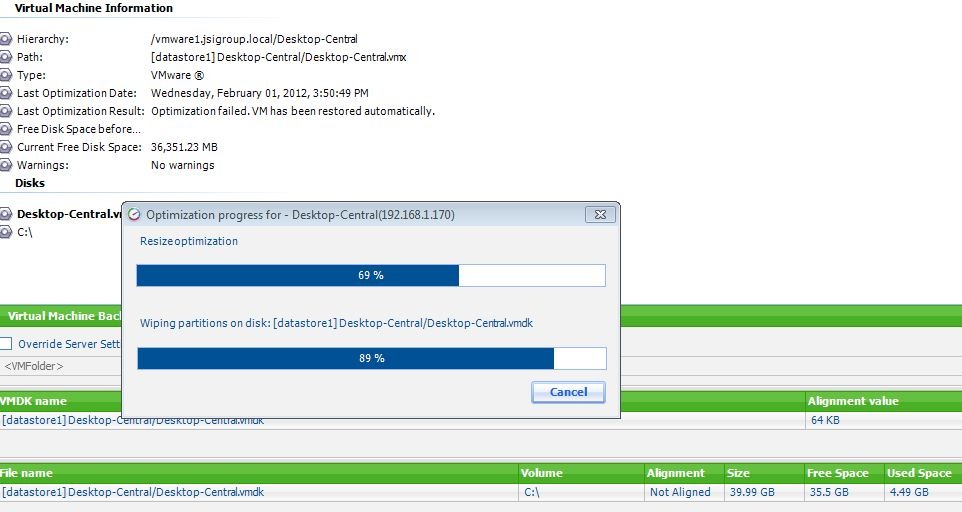Close the Optimization progress dialog
This screenshot has width=962, height=512.
[598, 214]
